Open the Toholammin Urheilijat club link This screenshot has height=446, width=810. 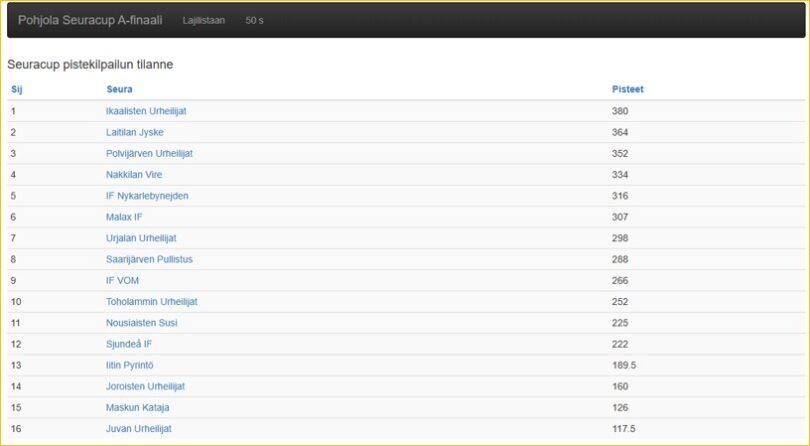152,302
